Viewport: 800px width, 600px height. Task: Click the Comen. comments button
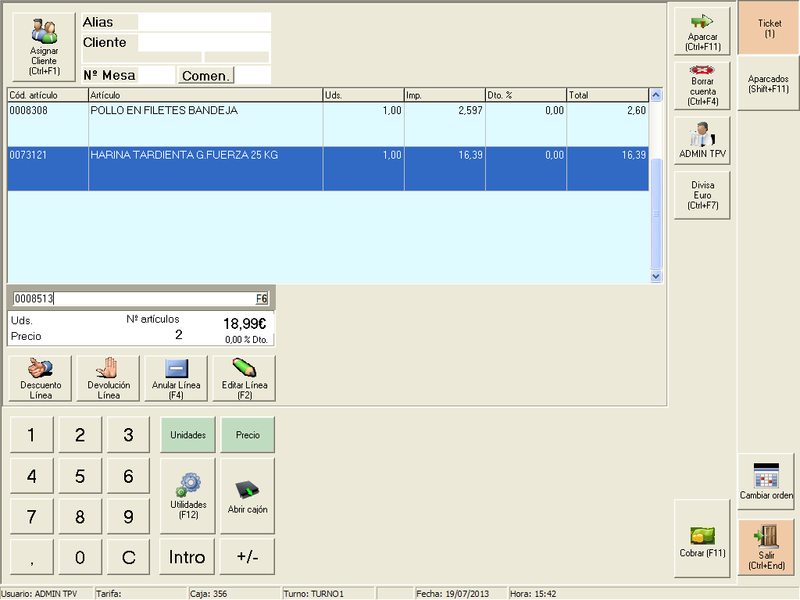tap(206, 75)
